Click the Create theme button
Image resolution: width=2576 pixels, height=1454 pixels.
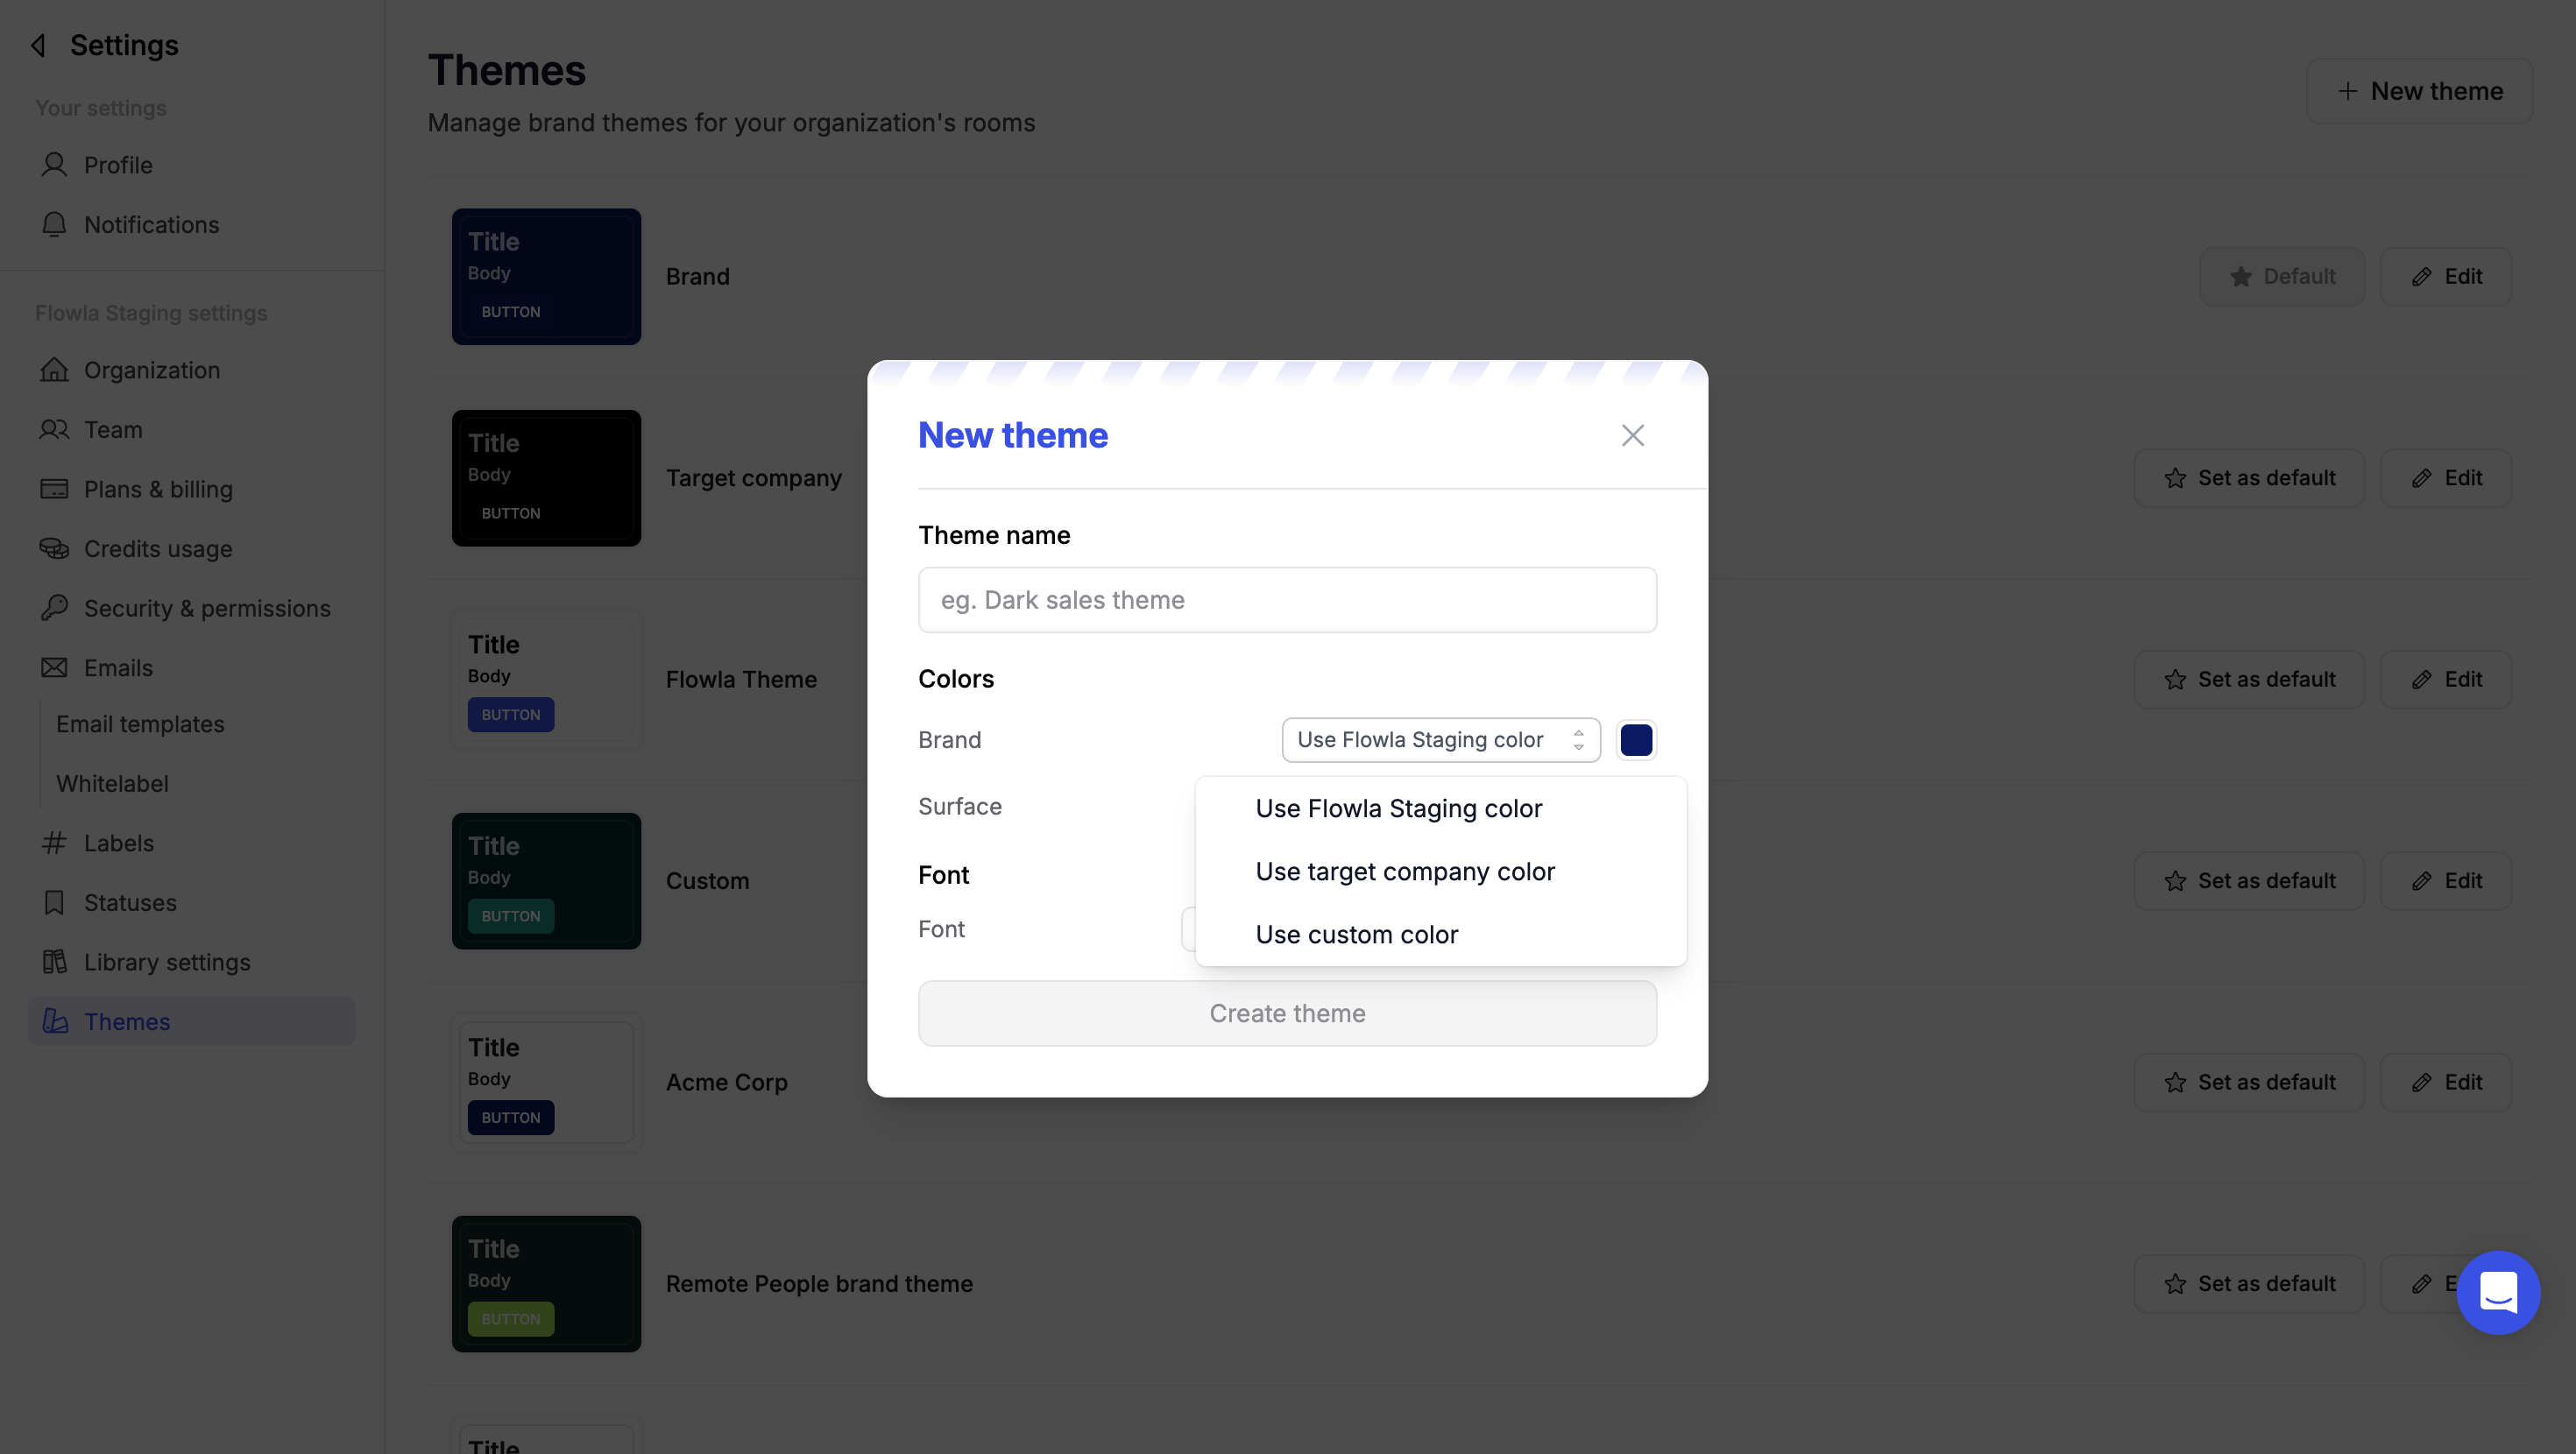[x=1287, y=1013]
